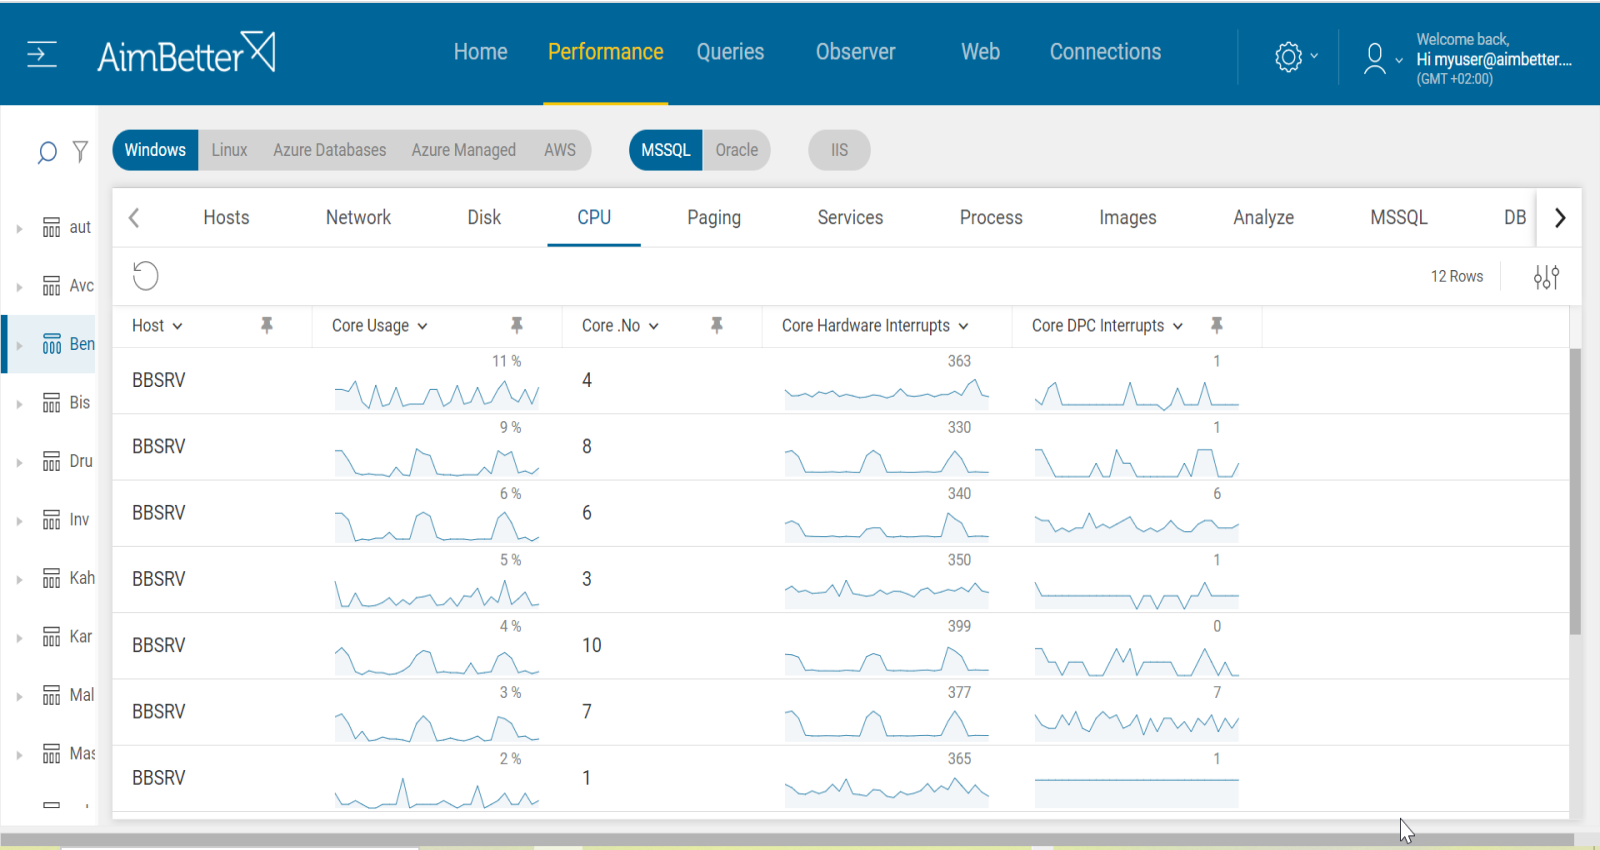This screenshot has width=1600, height=850.
Task: Open the Process tab
Action: point(991,217)
